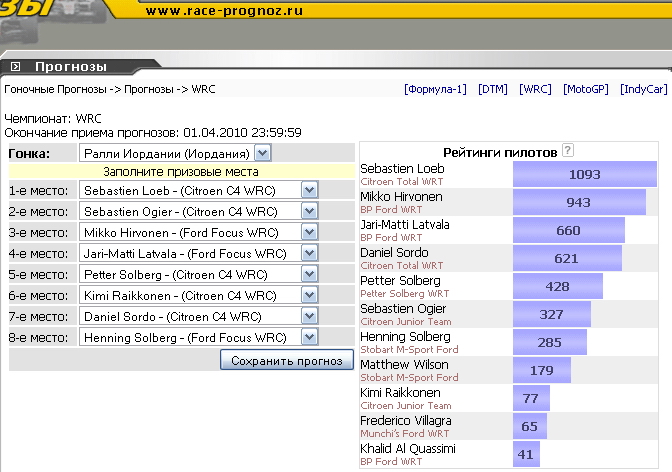Click Petter Solberg rating bar 428
The image size is (672, 472).
pyautogui.click(x=558, y=286)
